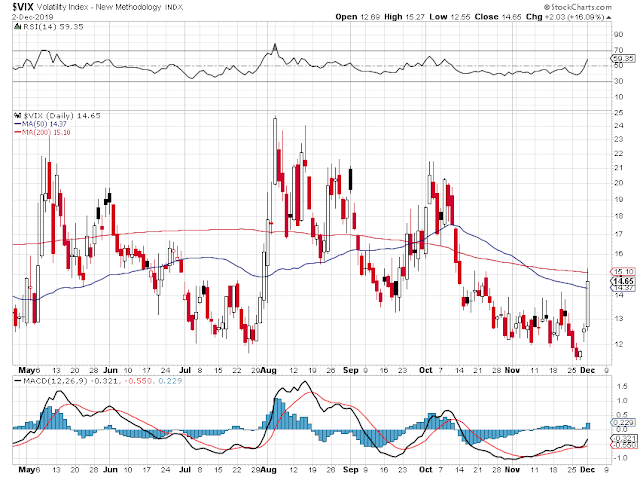Open the StockCharts.com attribution link
Image resolution: width=640 pixels, height=477 pixels.
[x=578, y=7]
